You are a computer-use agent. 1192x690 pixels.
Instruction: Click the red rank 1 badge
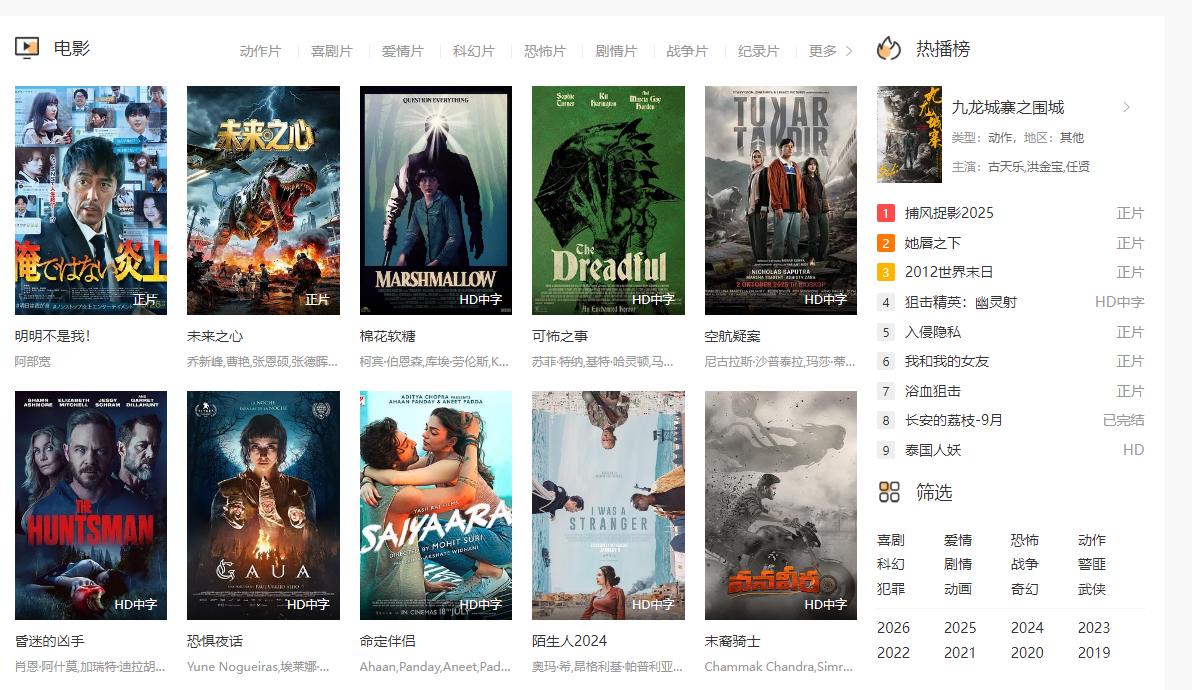tap(885, 213)
